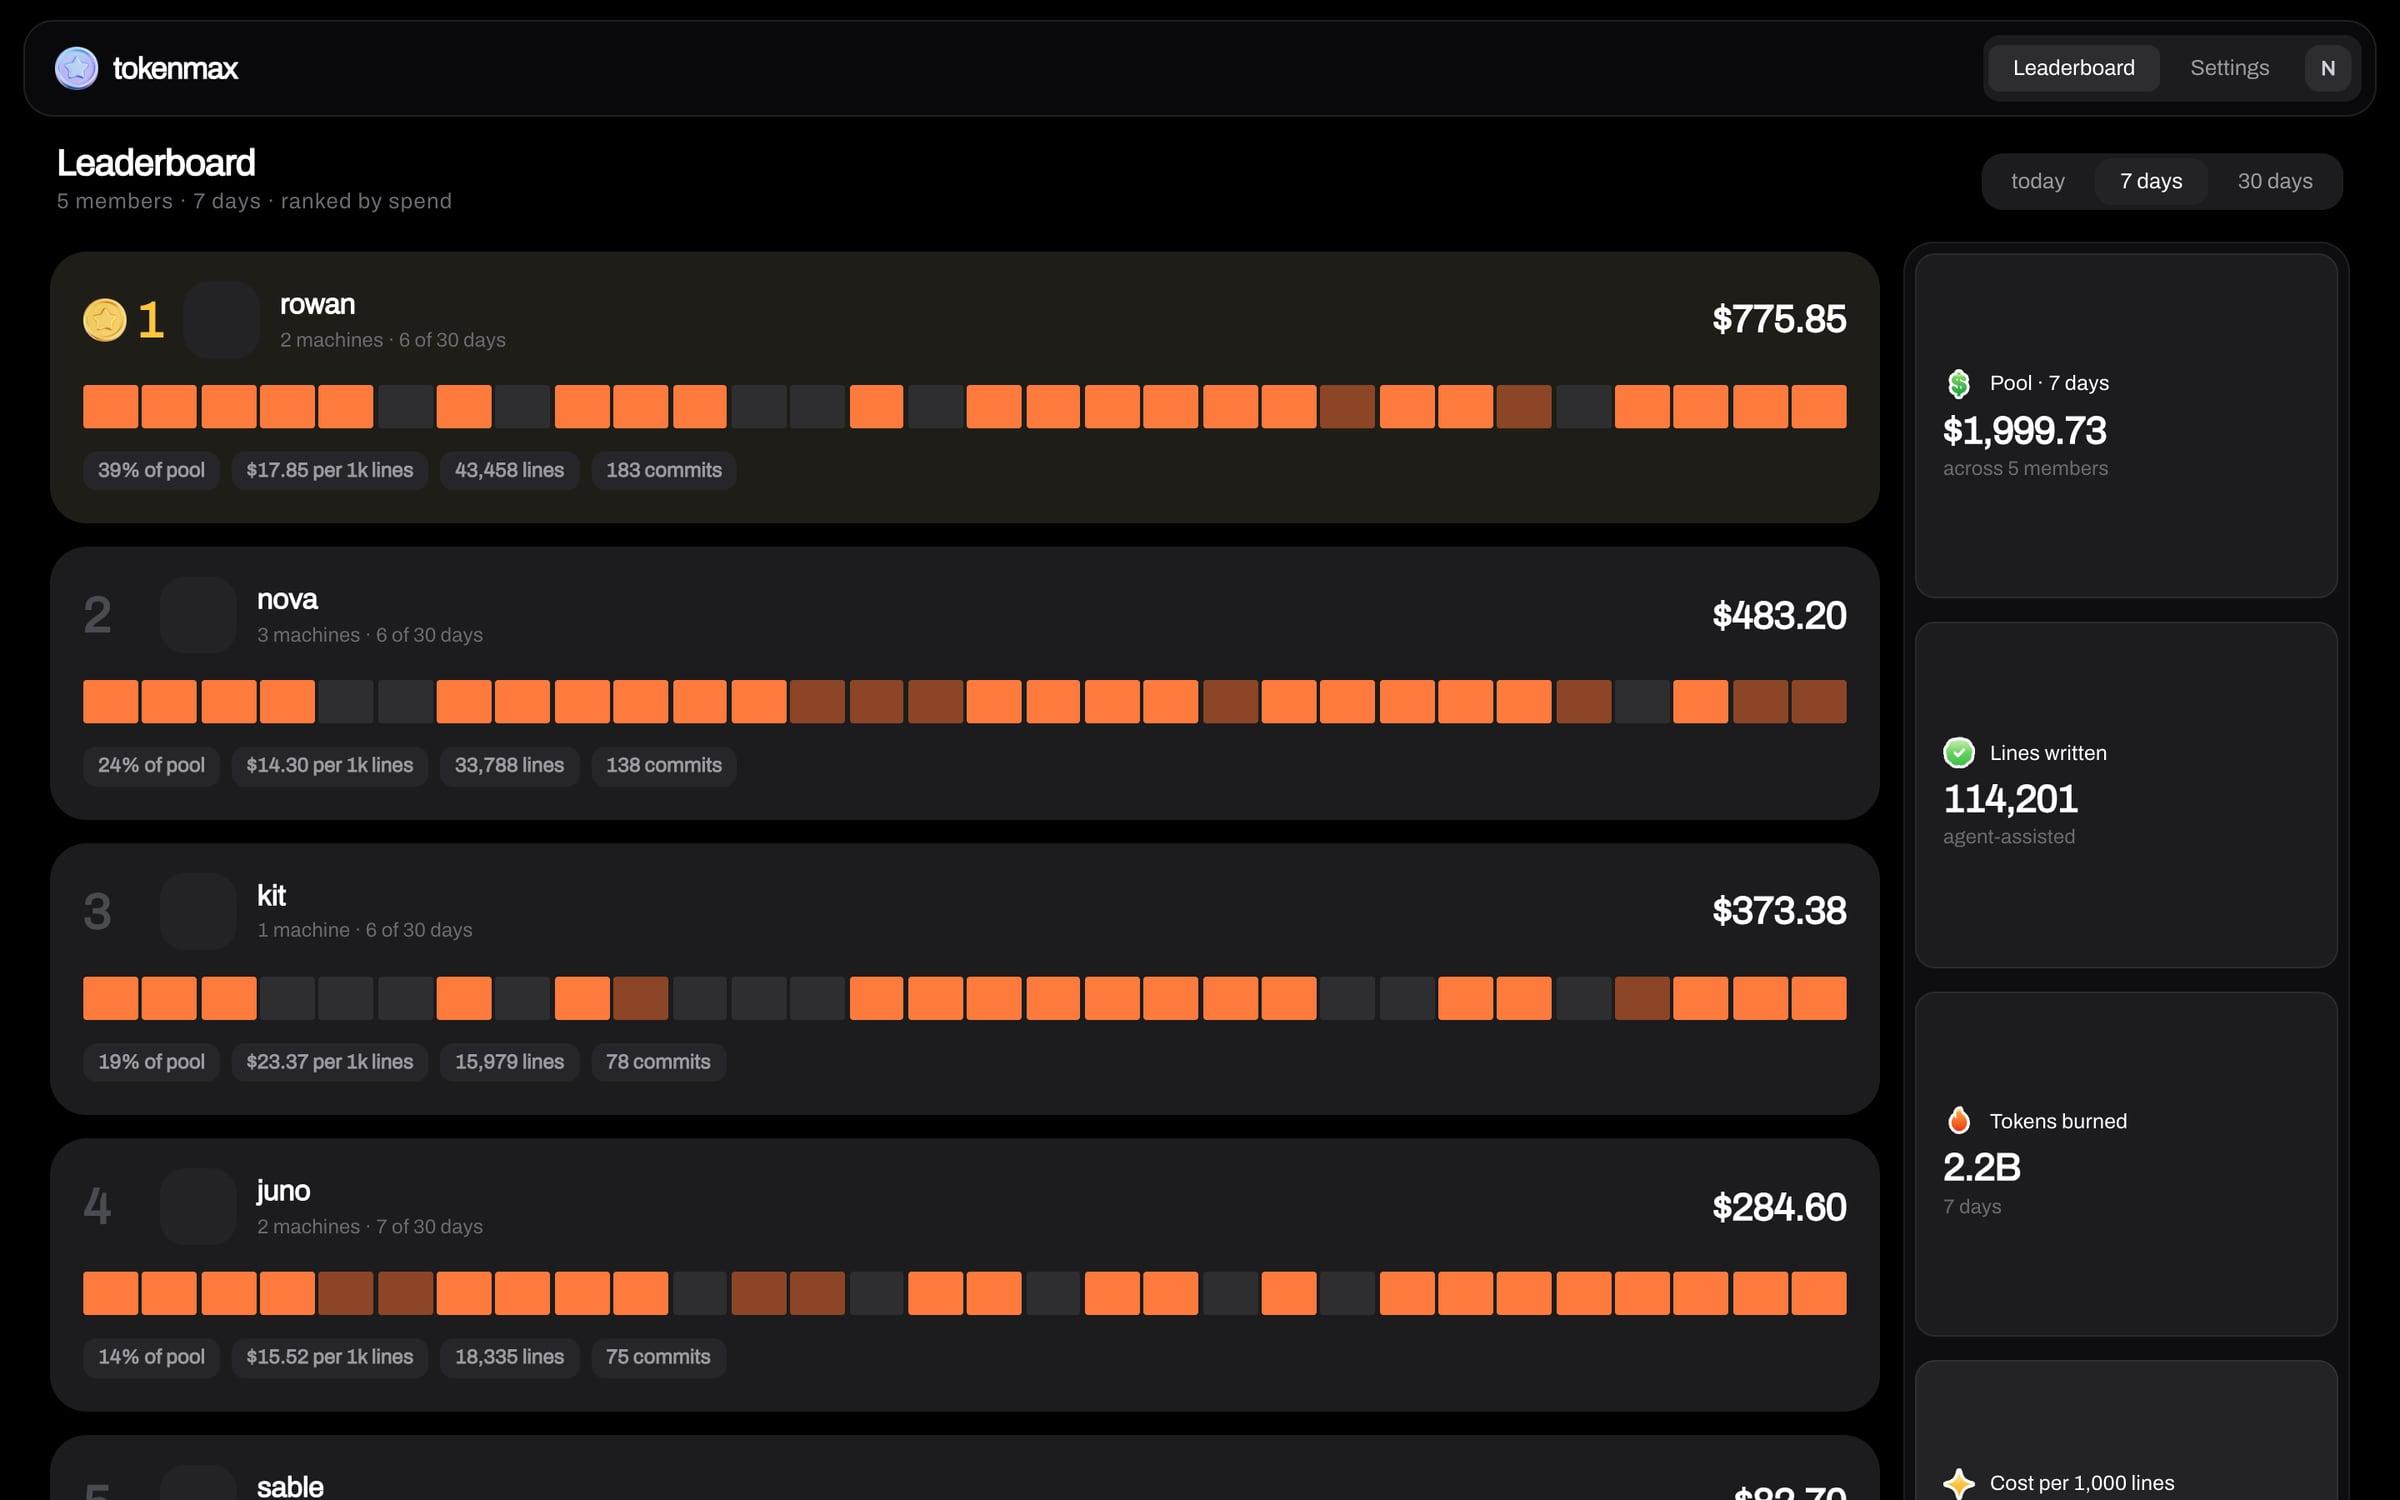Click the '39% of pool' chip

(151, 470)
